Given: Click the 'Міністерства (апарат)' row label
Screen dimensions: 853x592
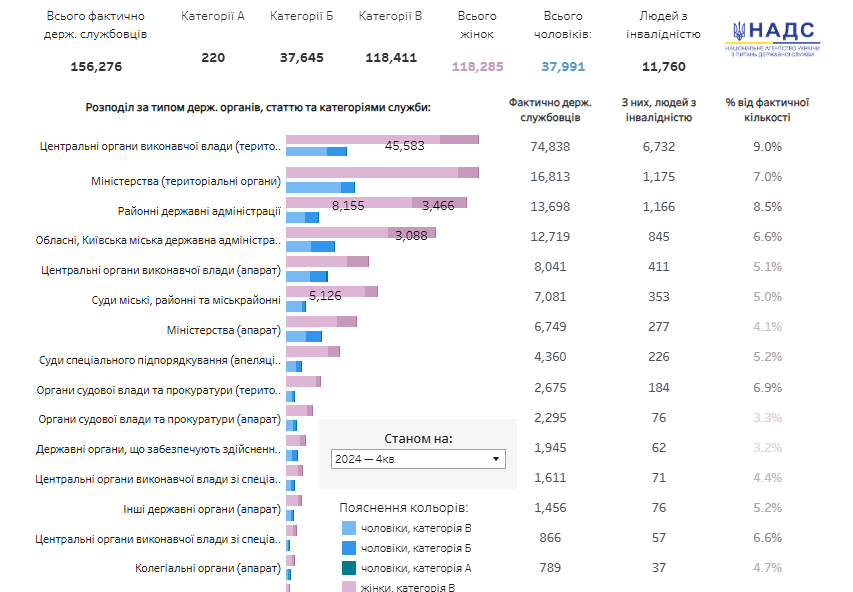Looking at the screenshot, I should pos(223,330).
